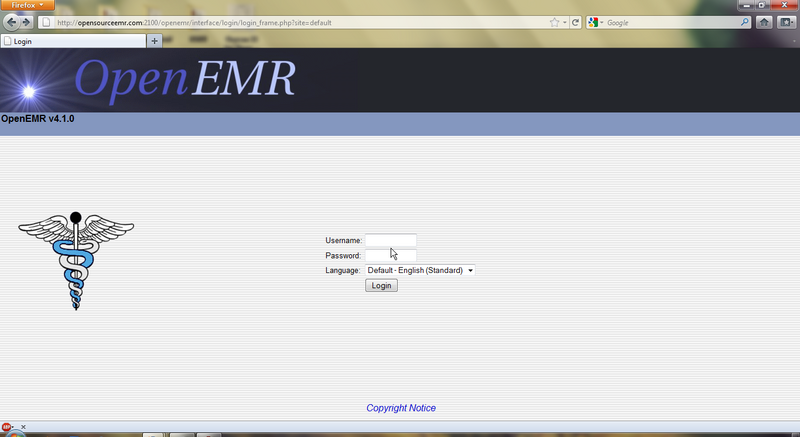Click the browser Back arrow button
Screen dimensions: 800x437
click(x=11, y=22)
